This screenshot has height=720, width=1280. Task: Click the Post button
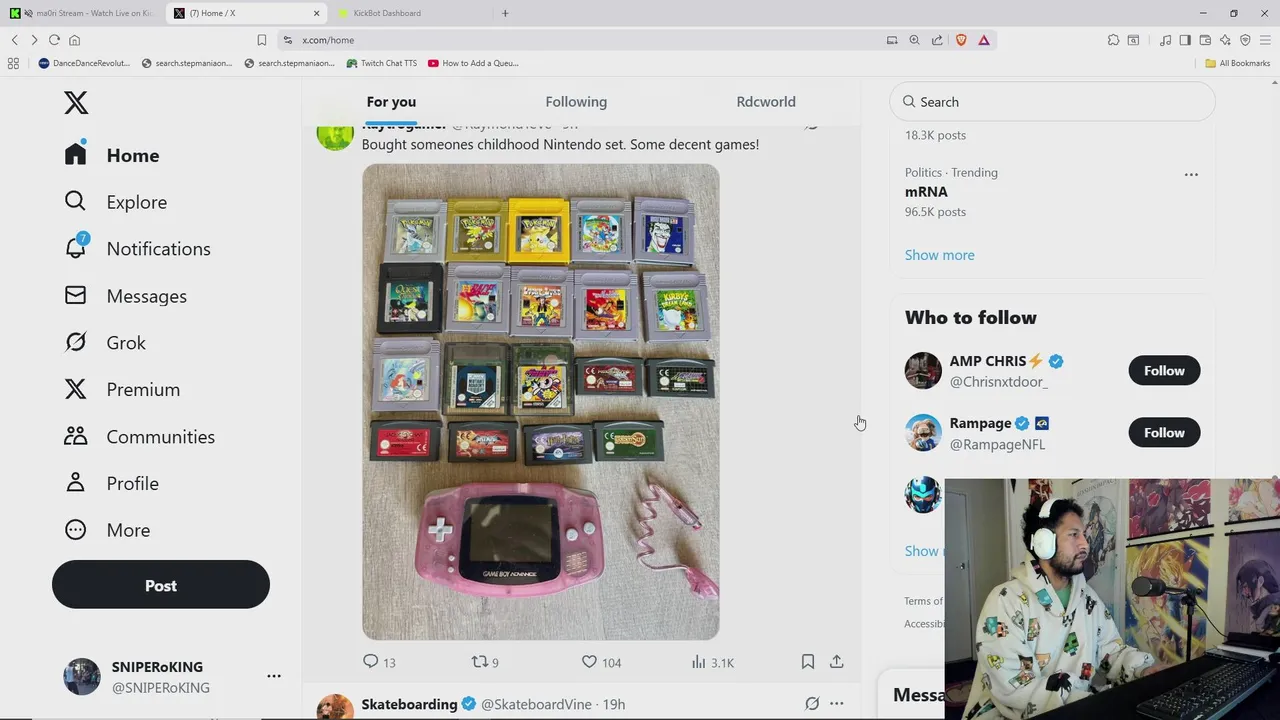click(x=161, y=585)
